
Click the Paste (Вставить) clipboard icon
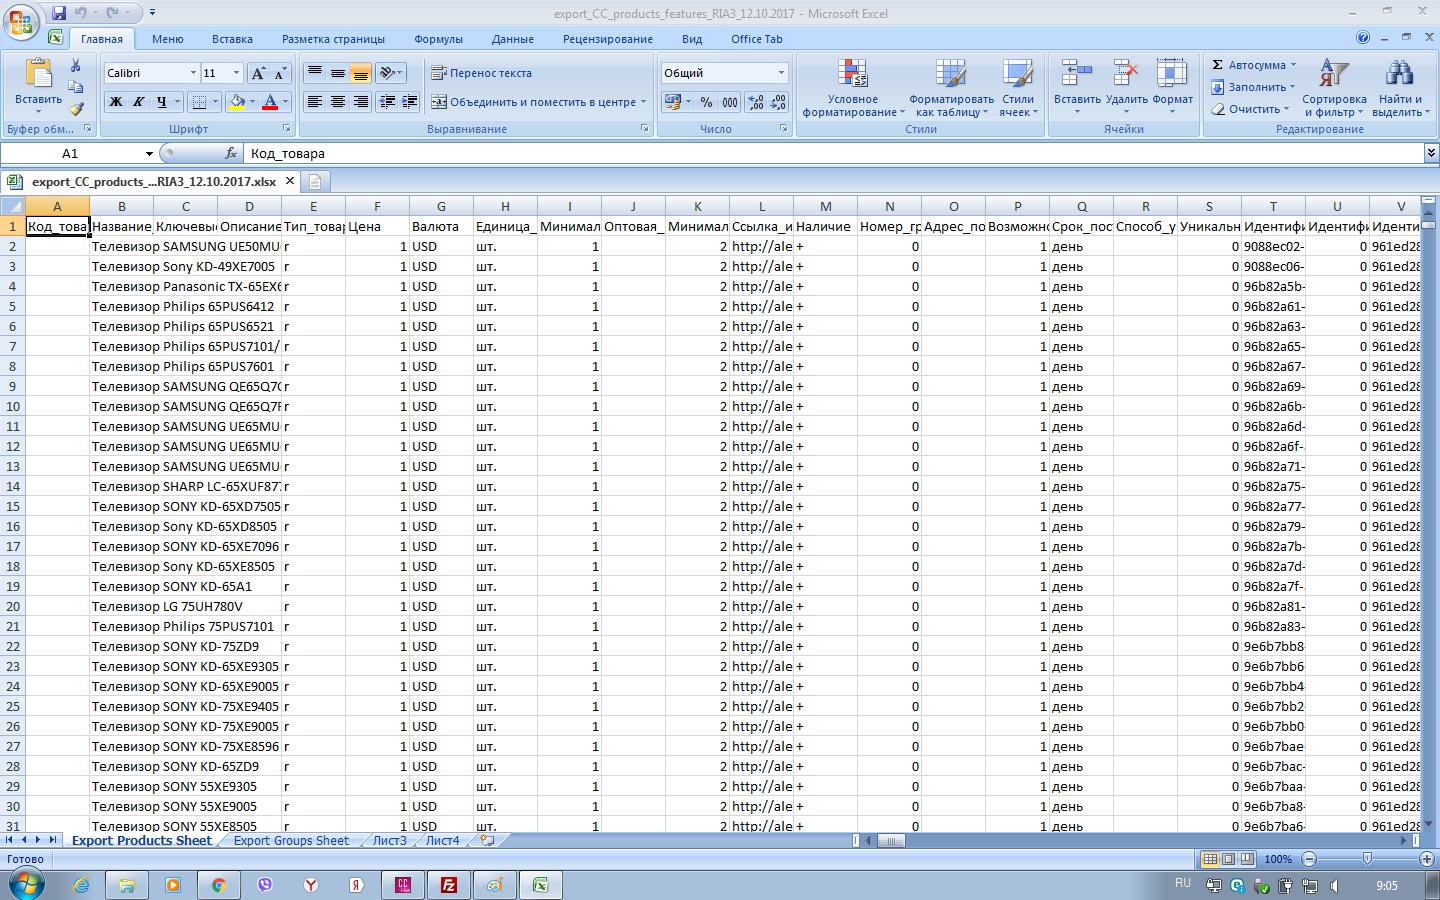point(38,74)
